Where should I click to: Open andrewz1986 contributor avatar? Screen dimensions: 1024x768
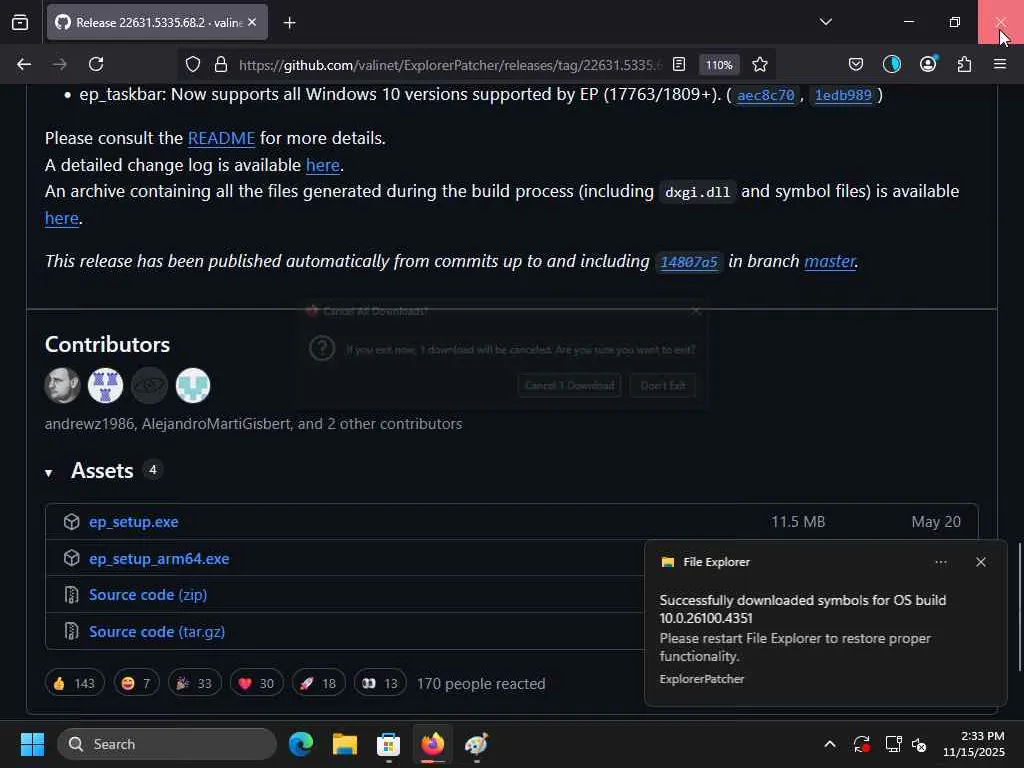coord(63,385)
